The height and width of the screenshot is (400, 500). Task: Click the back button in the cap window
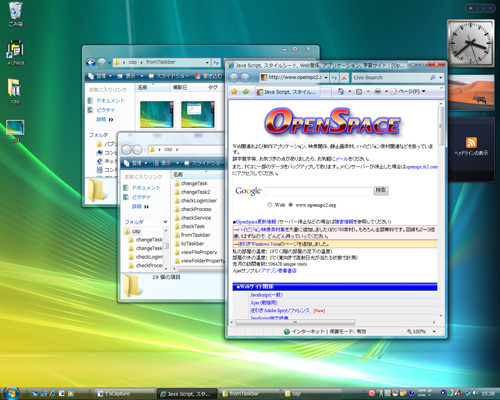point(127,149)
